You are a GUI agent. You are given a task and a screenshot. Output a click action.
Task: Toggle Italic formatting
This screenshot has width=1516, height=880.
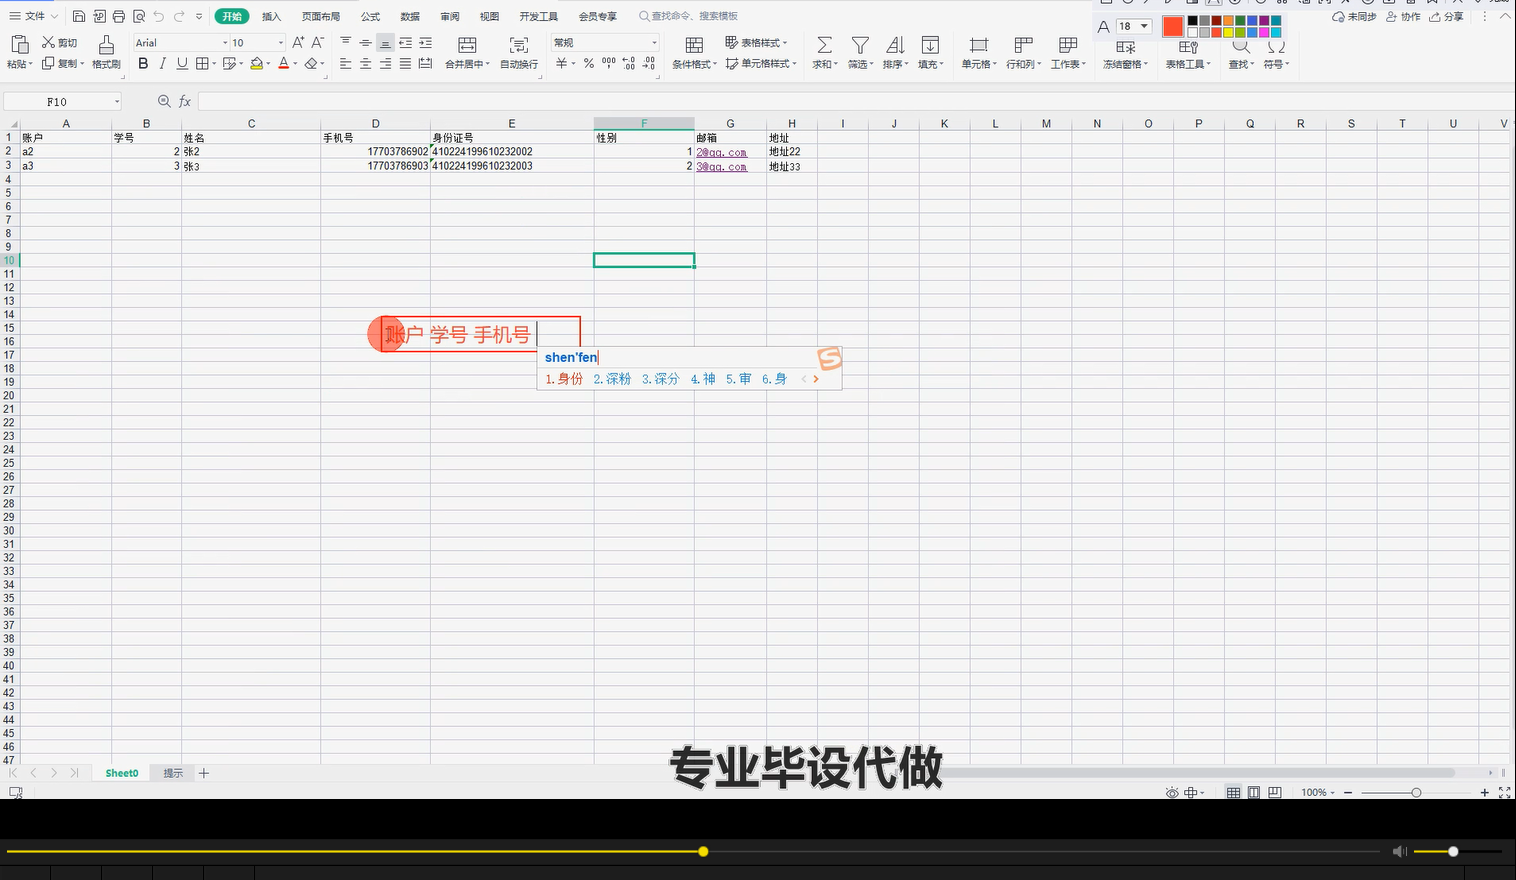pyautogui.click(x=162, y=63)
